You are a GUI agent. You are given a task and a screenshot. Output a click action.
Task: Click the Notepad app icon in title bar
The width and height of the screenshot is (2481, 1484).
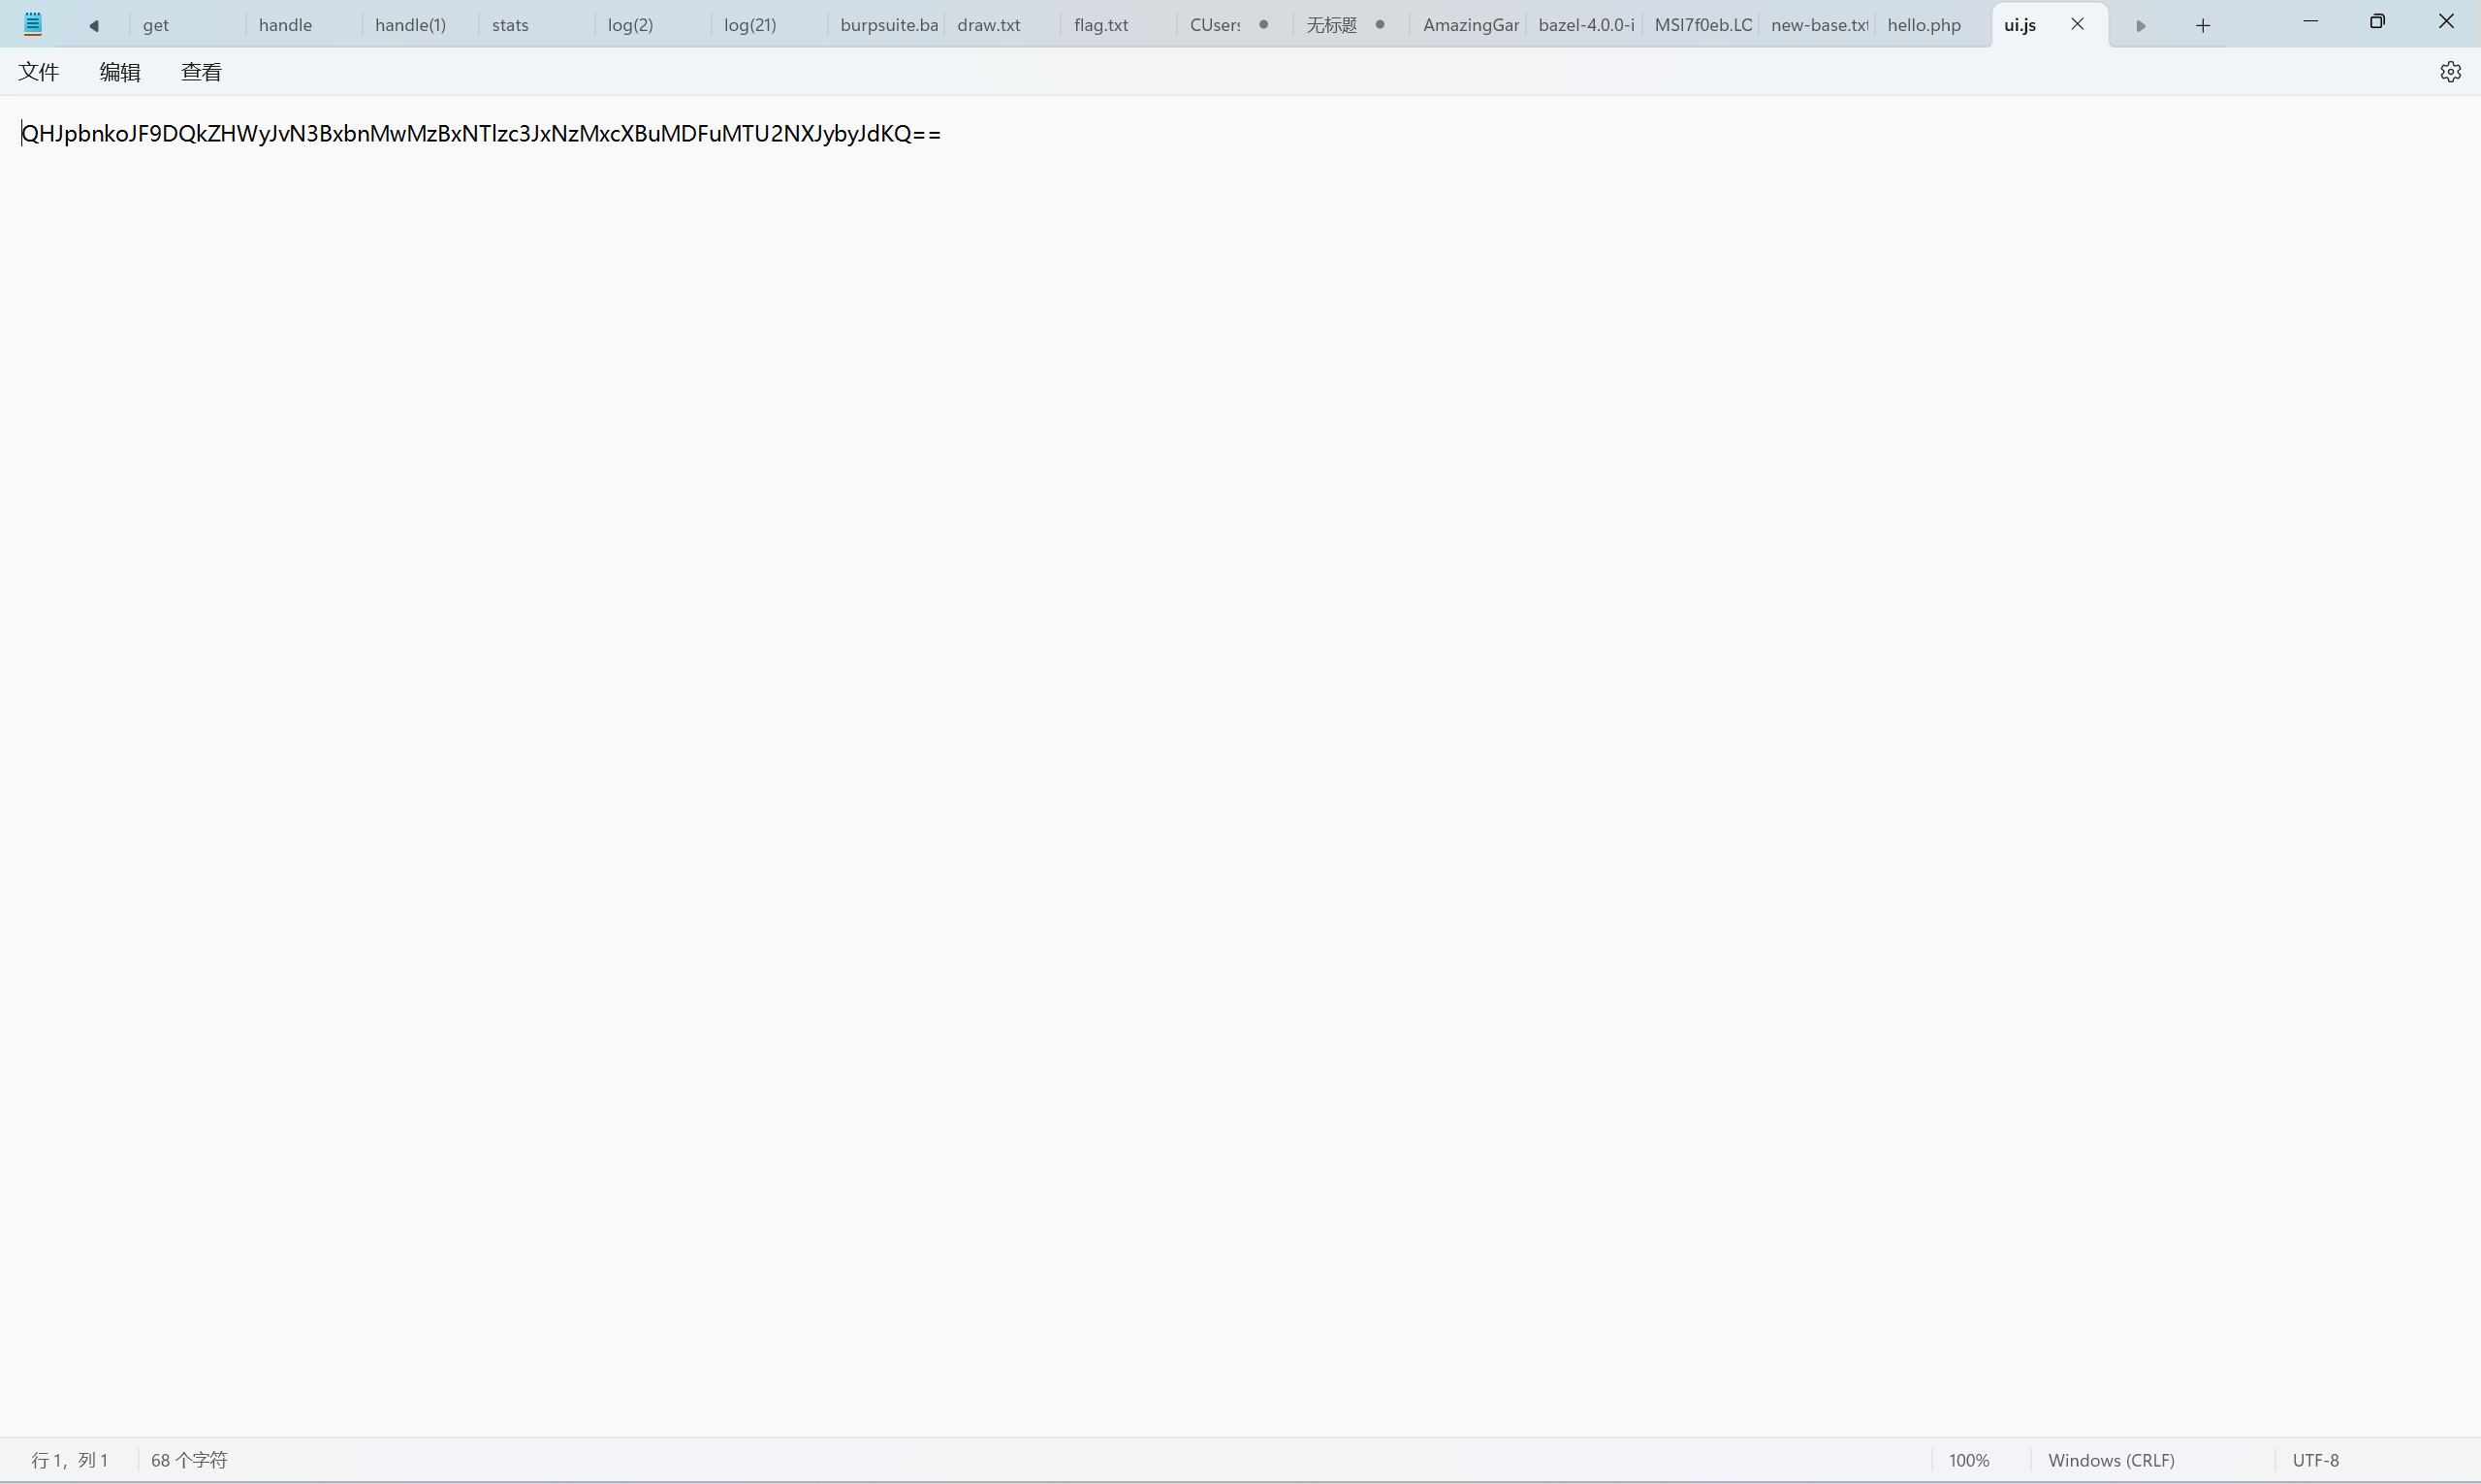coord(32,24)
